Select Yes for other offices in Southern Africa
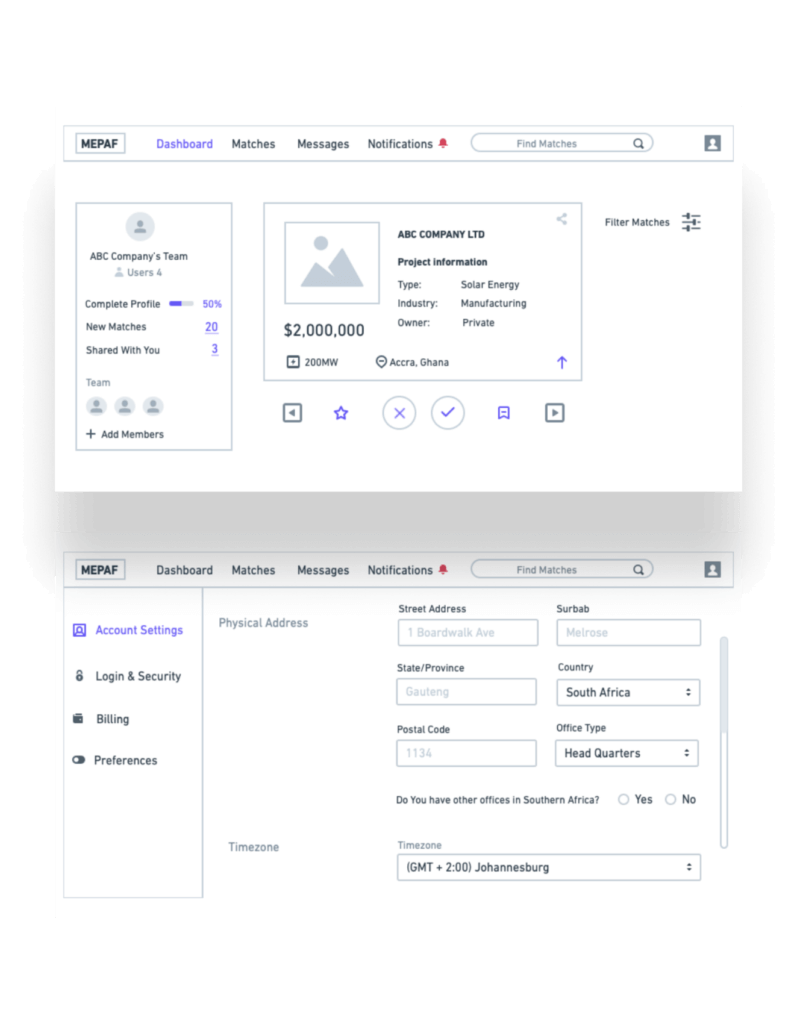The height and width of the screenshot is (1024, 794). pyautogui.click(x=624, y=799)
